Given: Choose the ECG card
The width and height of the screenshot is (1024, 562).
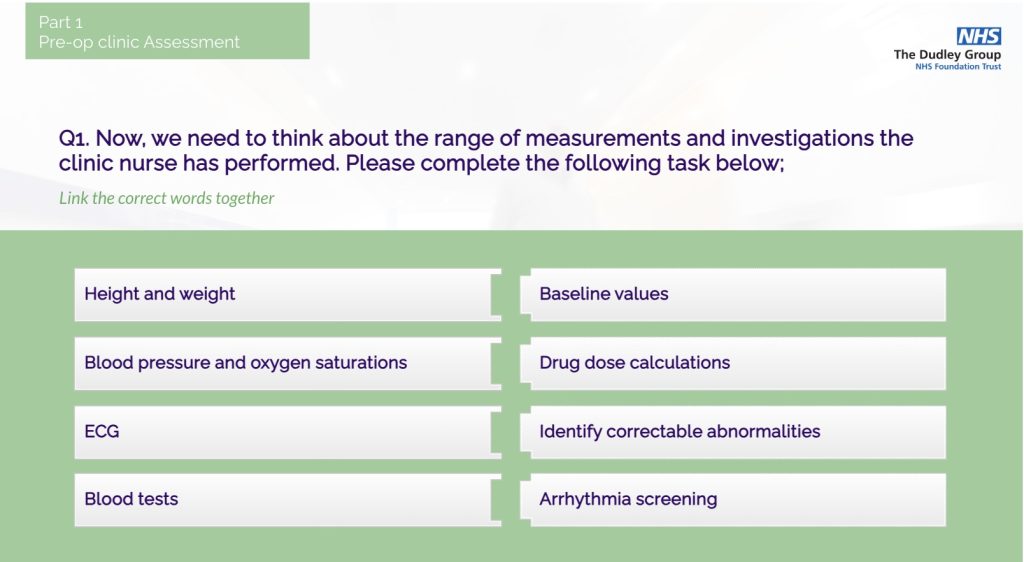Looking at the screenshot, I should (x=287, y=432).
